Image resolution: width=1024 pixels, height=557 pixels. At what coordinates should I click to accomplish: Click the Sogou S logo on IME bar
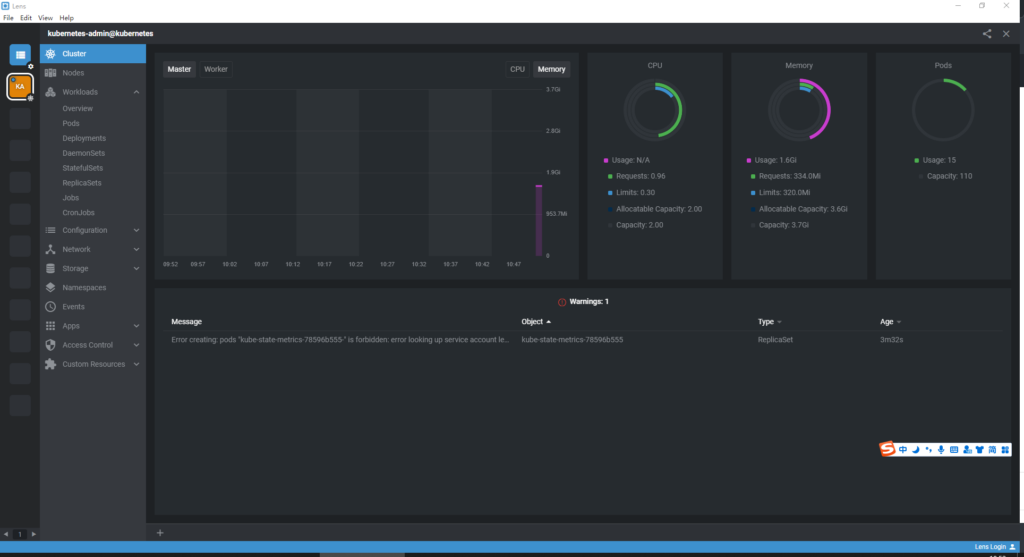[x=887, y=449]
